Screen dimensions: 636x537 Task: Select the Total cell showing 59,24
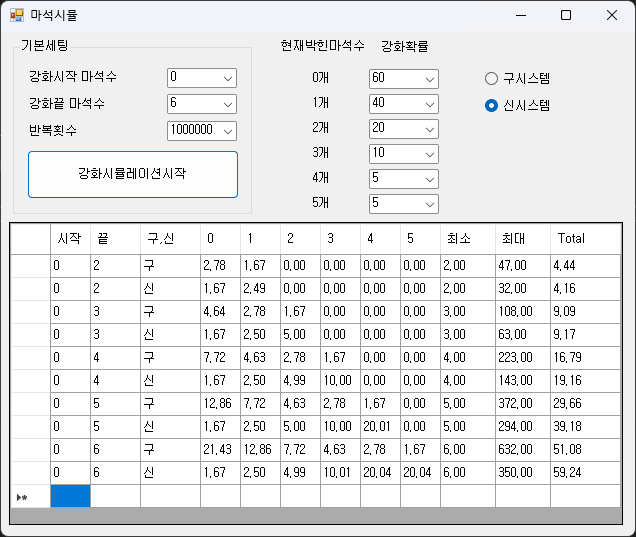pos(585,473)
